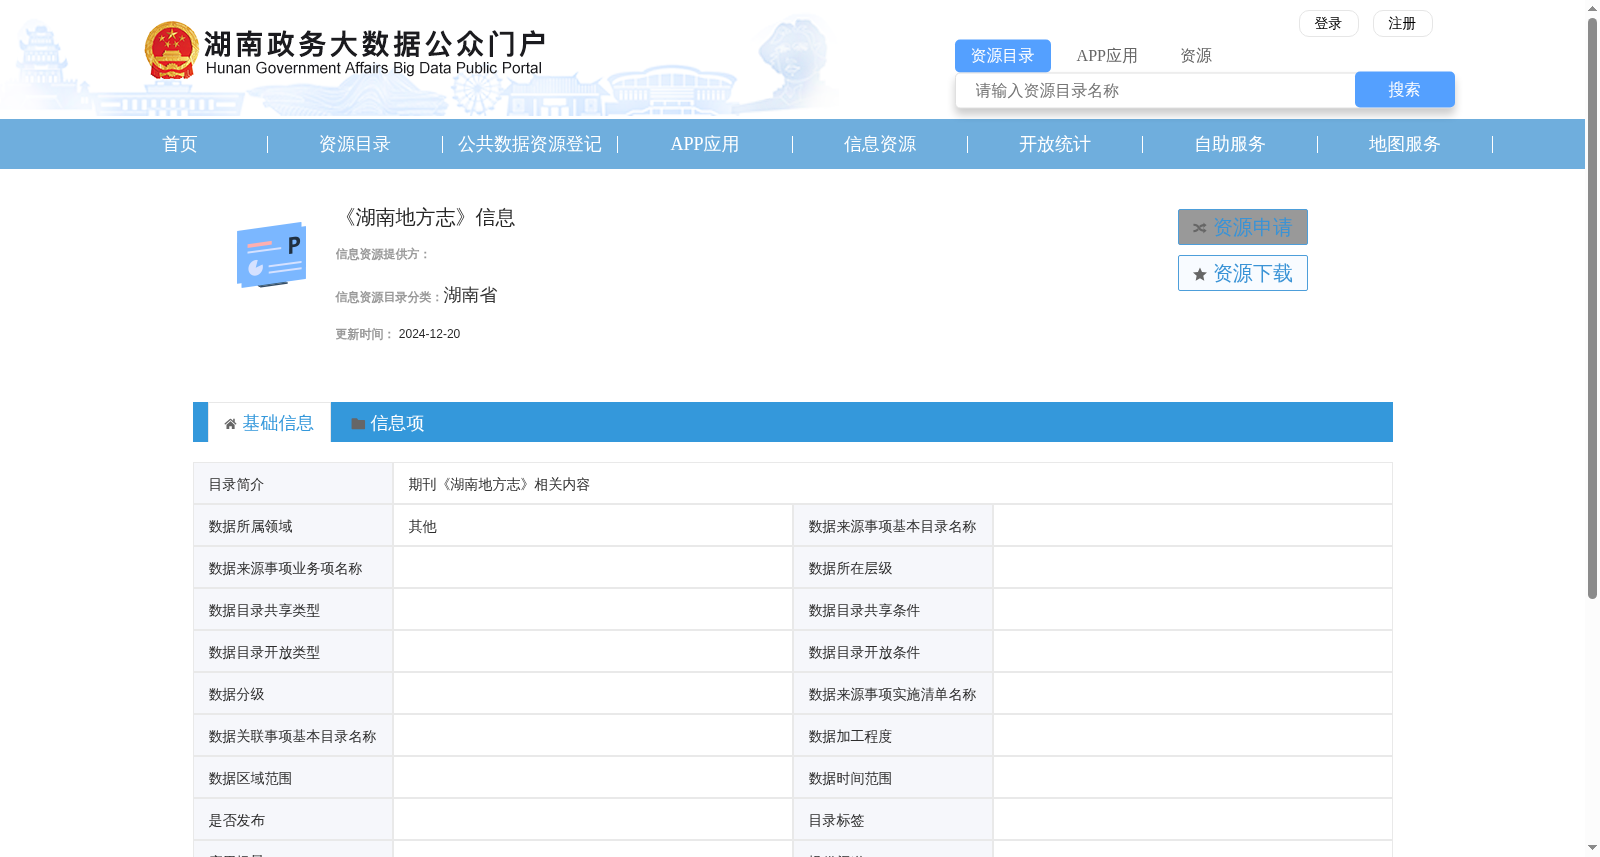Click the 目录标签 label
Screen dimensions: 1600x857
(x=836, y=820)
